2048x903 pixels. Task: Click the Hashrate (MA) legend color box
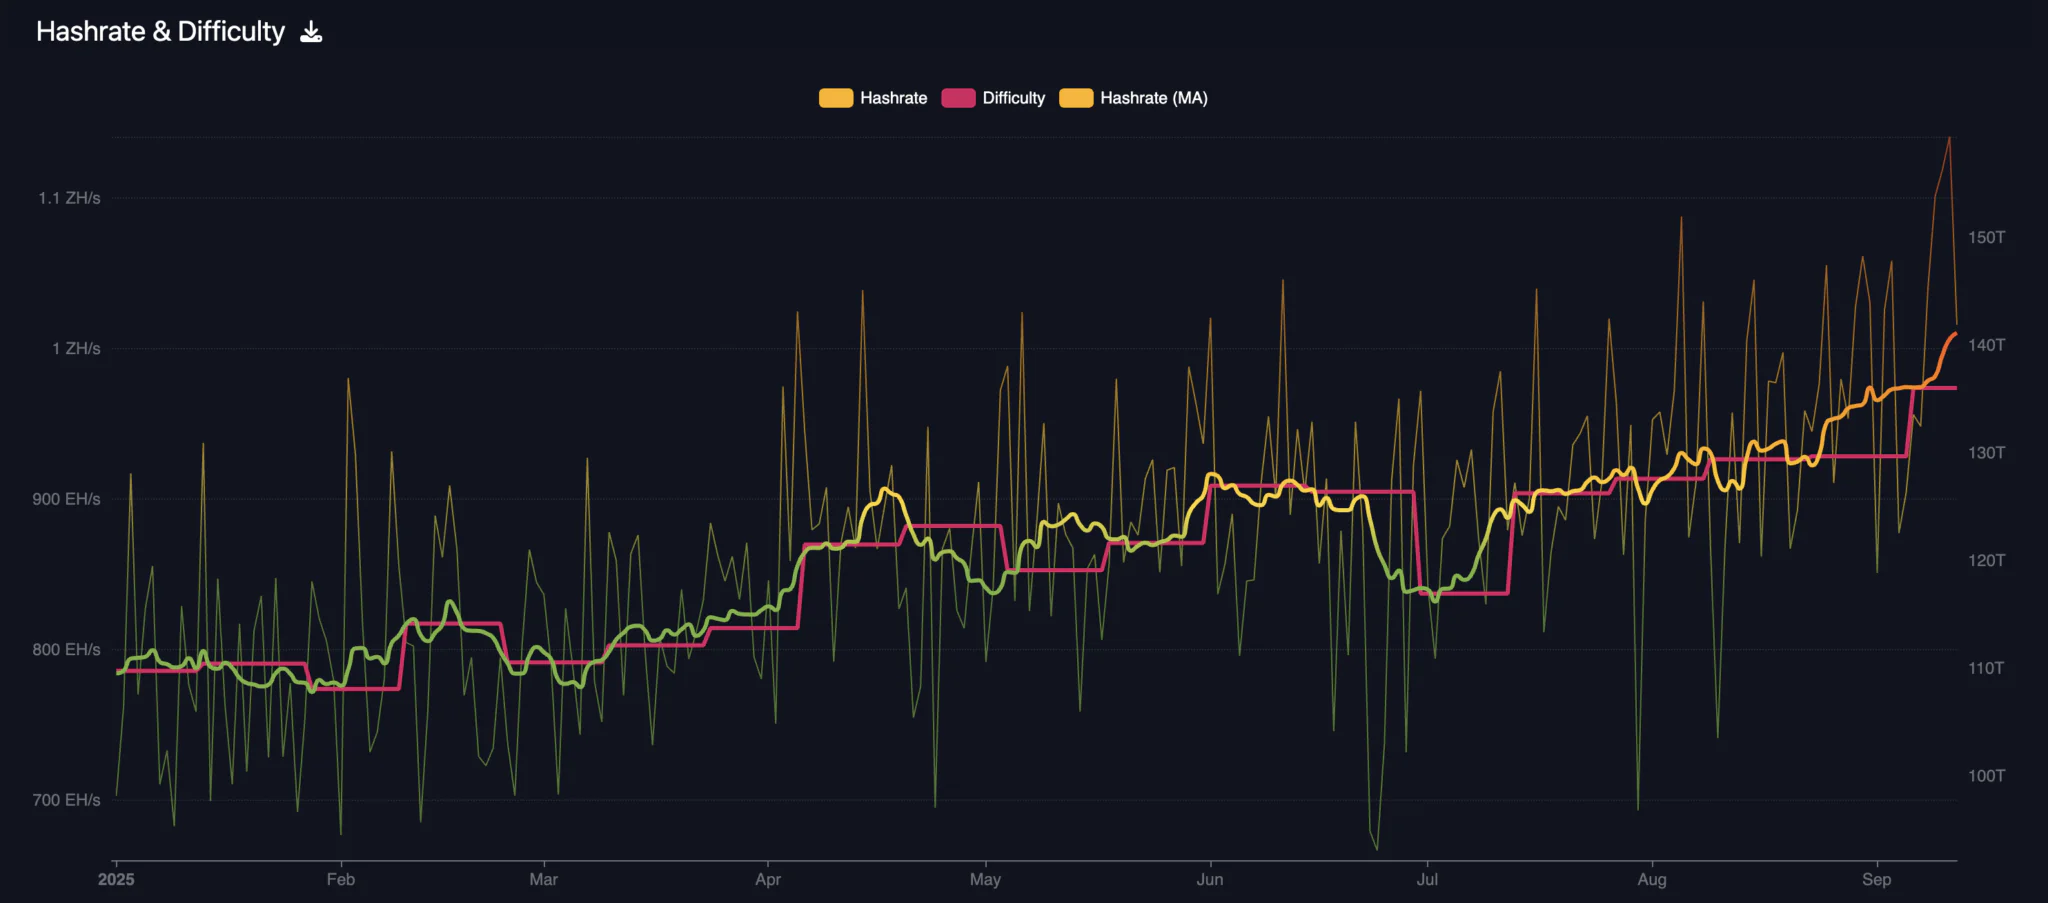pos(1076,98)
